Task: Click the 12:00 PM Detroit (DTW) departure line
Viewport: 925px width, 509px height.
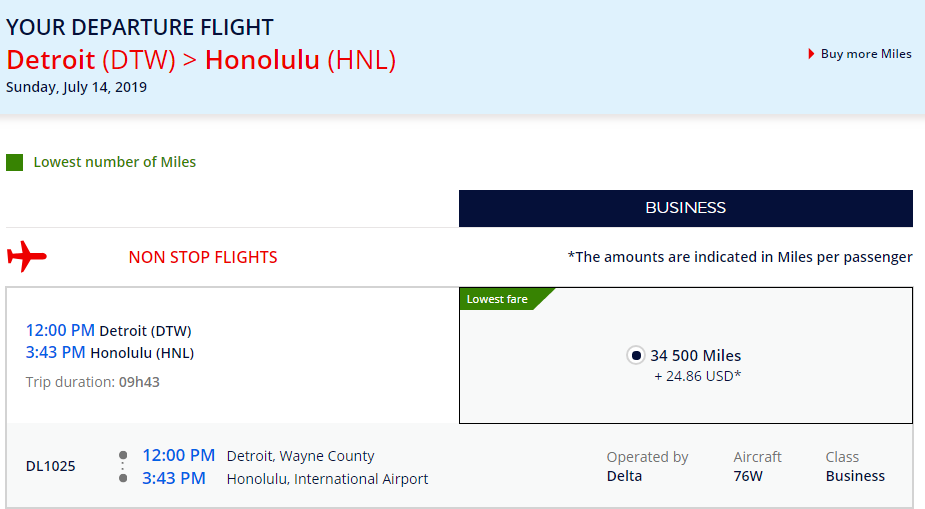Action: 109,330
